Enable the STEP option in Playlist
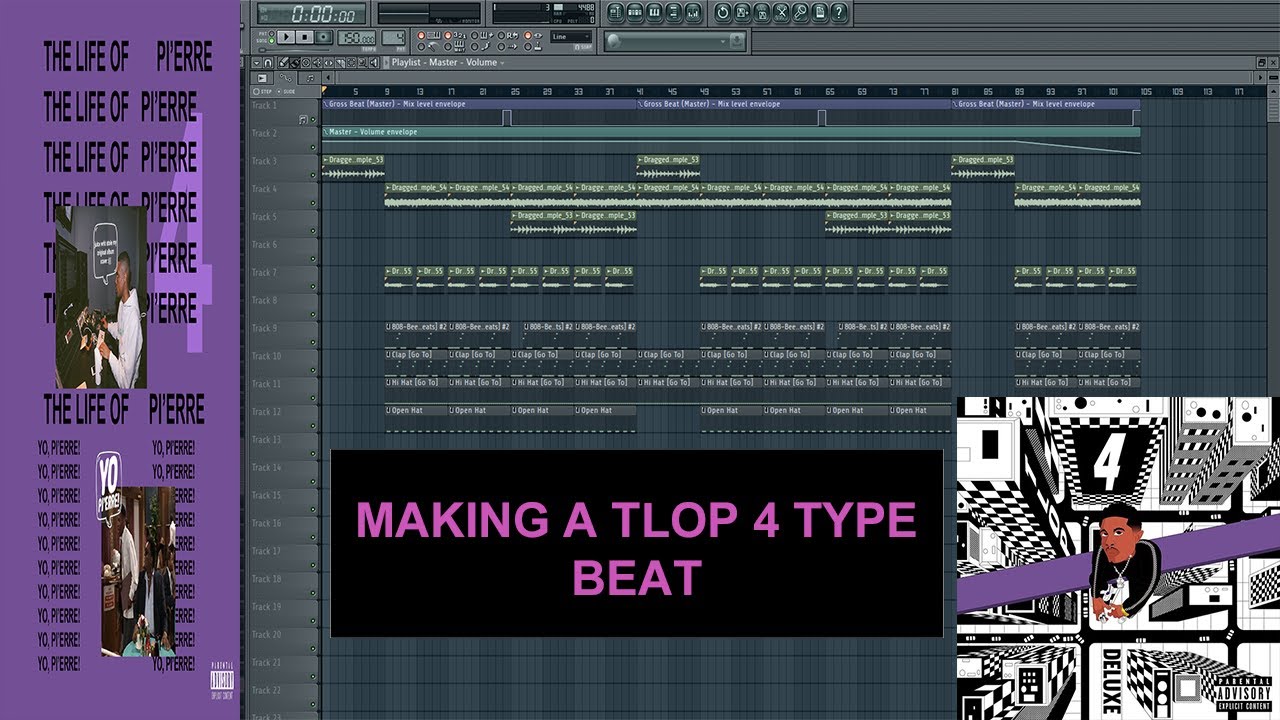The width and height of the screenshot is (1280, 720). [260, 91]
